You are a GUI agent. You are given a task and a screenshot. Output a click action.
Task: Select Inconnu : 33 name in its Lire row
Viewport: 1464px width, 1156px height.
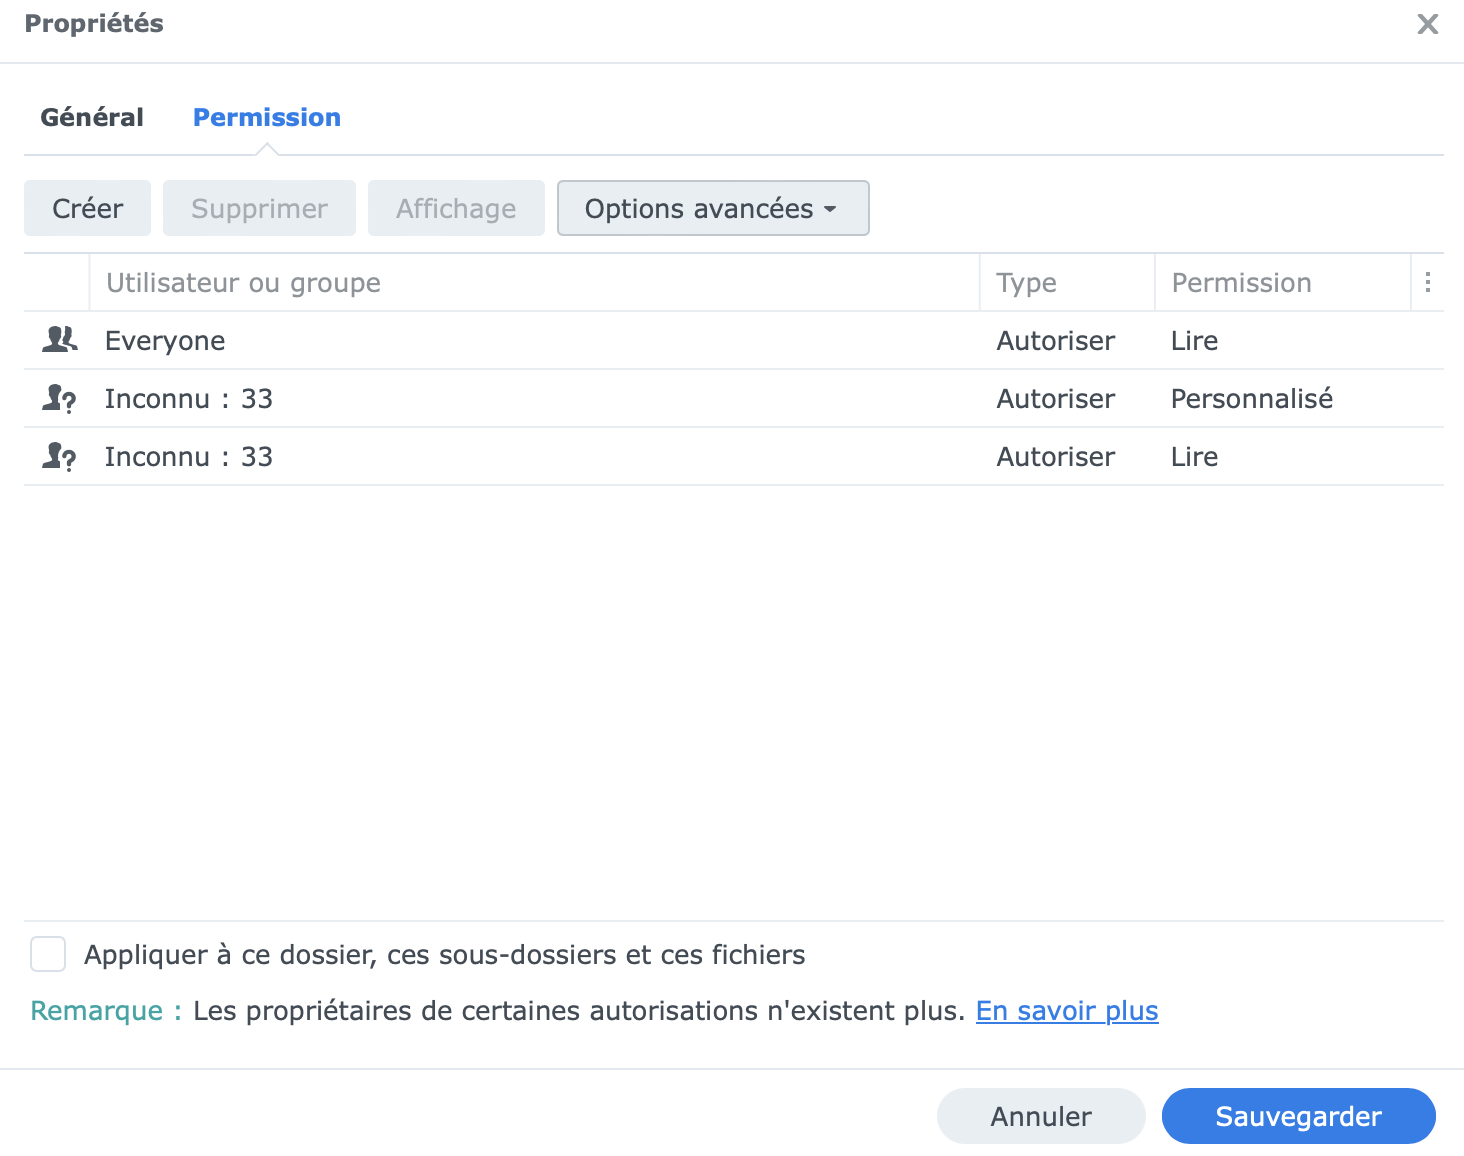point(189,457)
